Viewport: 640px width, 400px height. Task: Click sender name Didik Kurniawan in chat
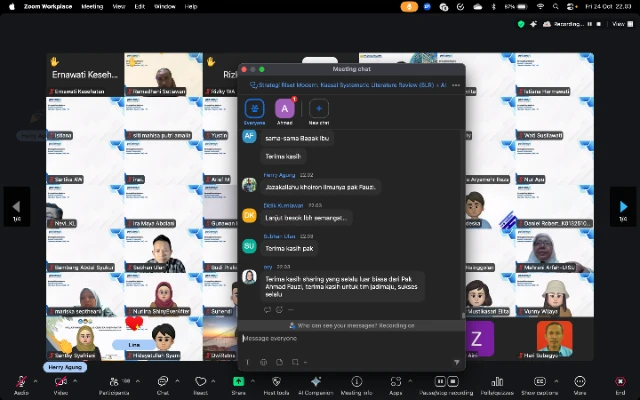click(283, 205)
